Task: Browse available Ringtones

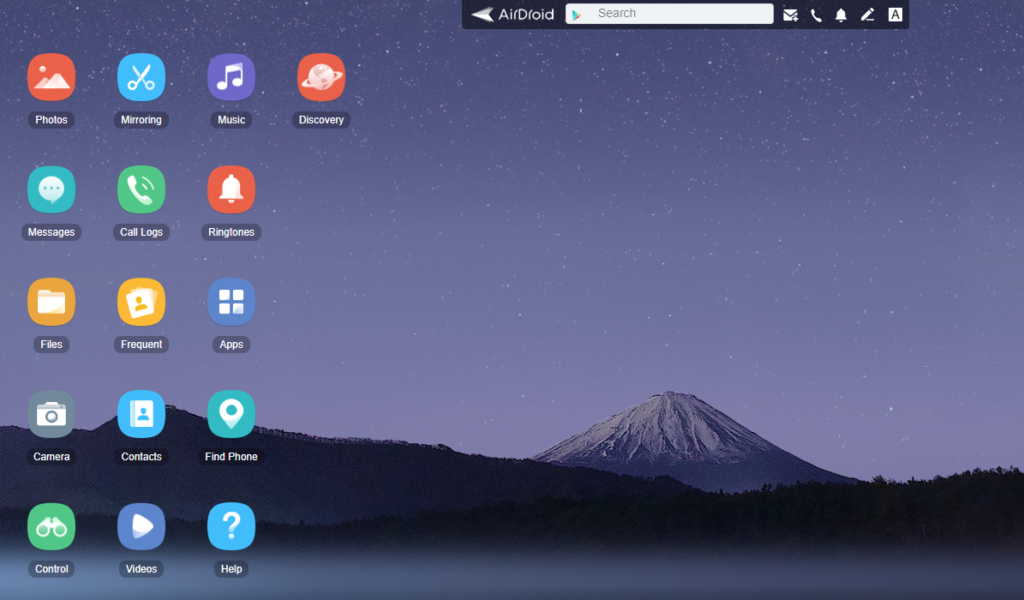Action: [231, 189]
